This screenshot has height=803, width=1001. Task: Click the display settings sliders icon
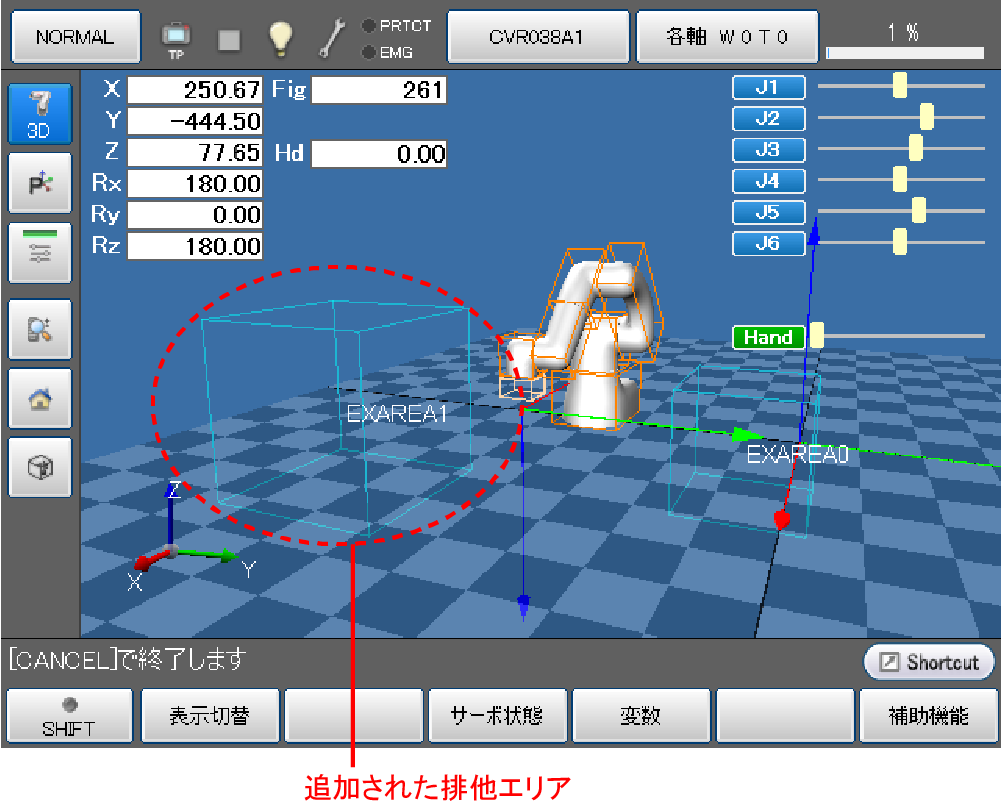click(39, 252)
